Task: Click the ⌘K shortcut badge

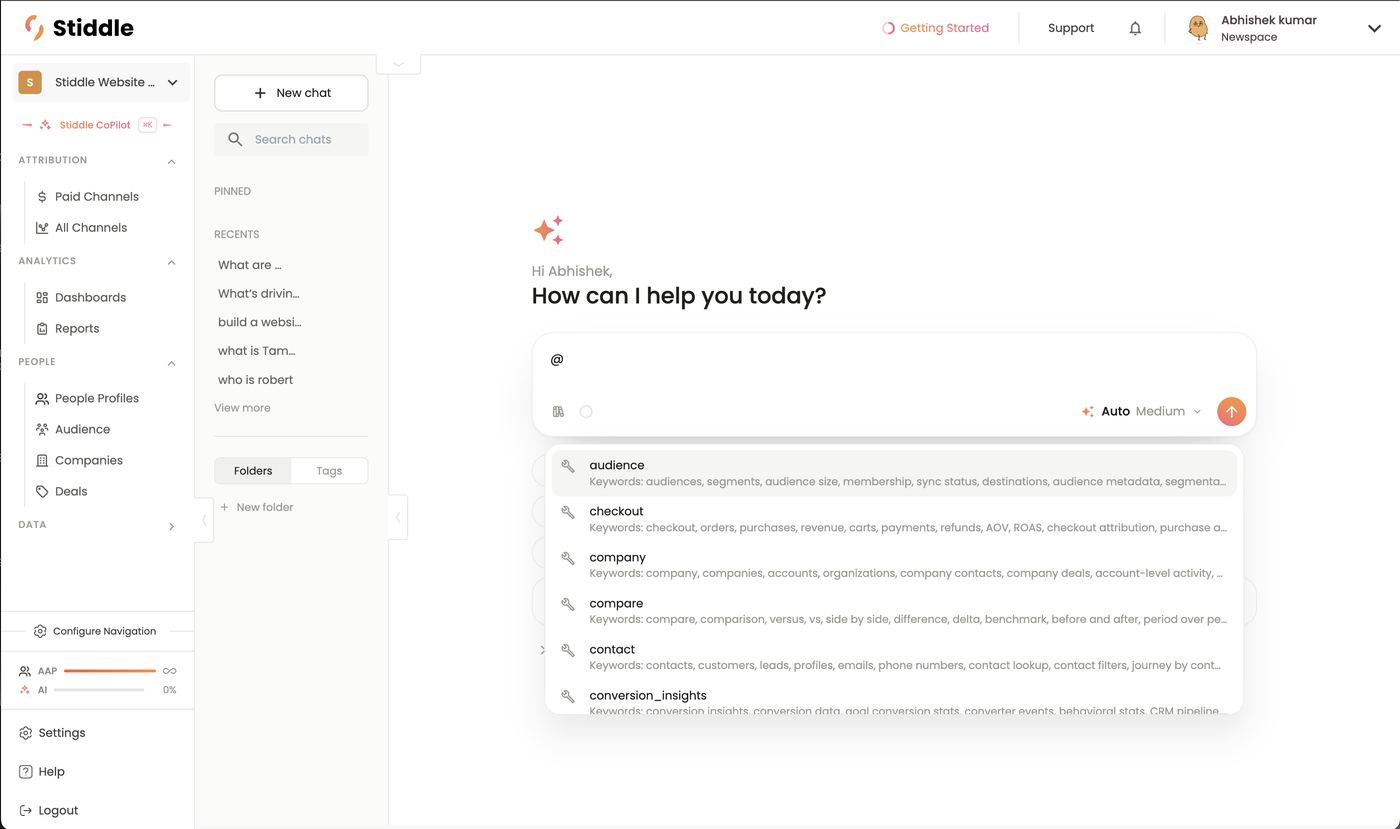Action: pyautogui.click(x=147, y=125)
